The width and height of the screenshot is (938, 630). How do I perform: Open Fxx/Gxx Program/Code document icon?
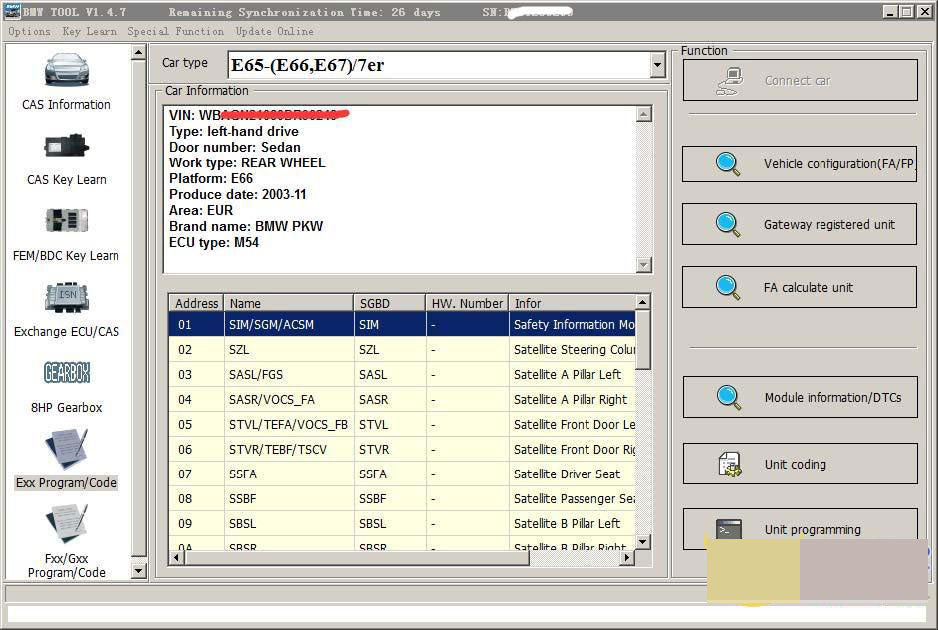pyautogui.click(x=66, y=525)
